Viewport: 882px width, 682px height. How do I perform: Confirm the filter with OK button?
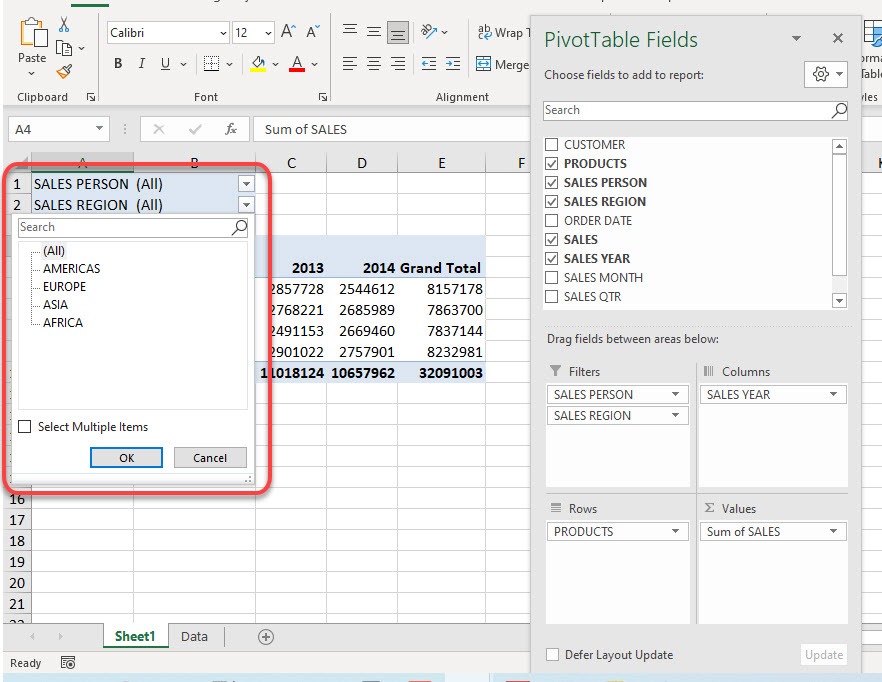[127, 457]
